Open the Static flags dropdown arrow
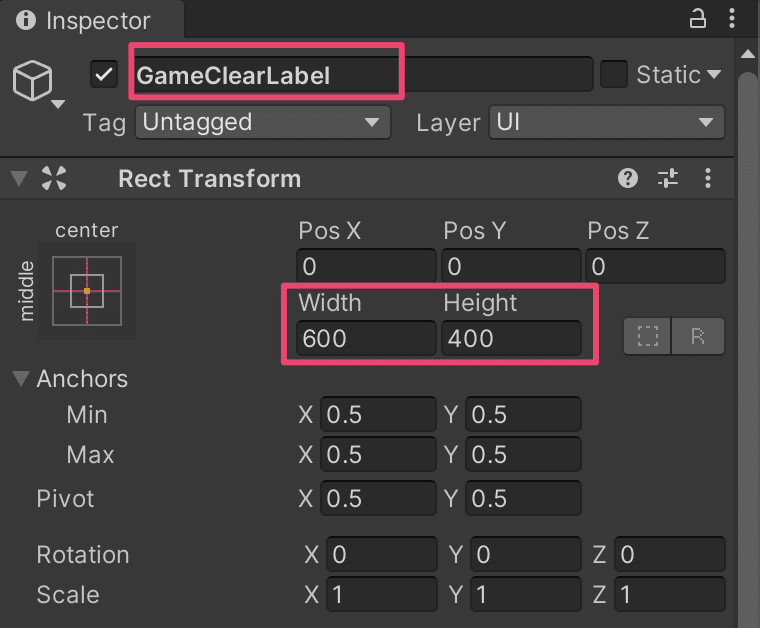This screenshot has height=628, width=760. pos(714,75)
